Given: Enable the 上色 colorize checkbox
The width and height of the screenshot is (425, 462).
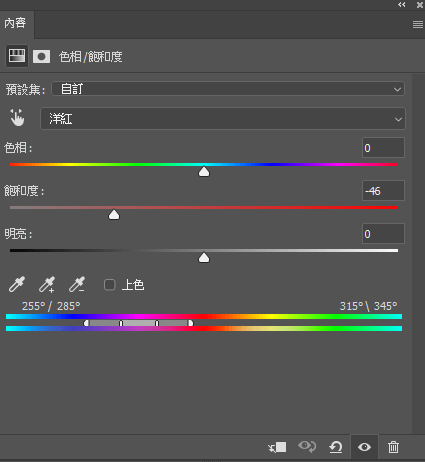Looking at the screenshot, I should [110, 285].
